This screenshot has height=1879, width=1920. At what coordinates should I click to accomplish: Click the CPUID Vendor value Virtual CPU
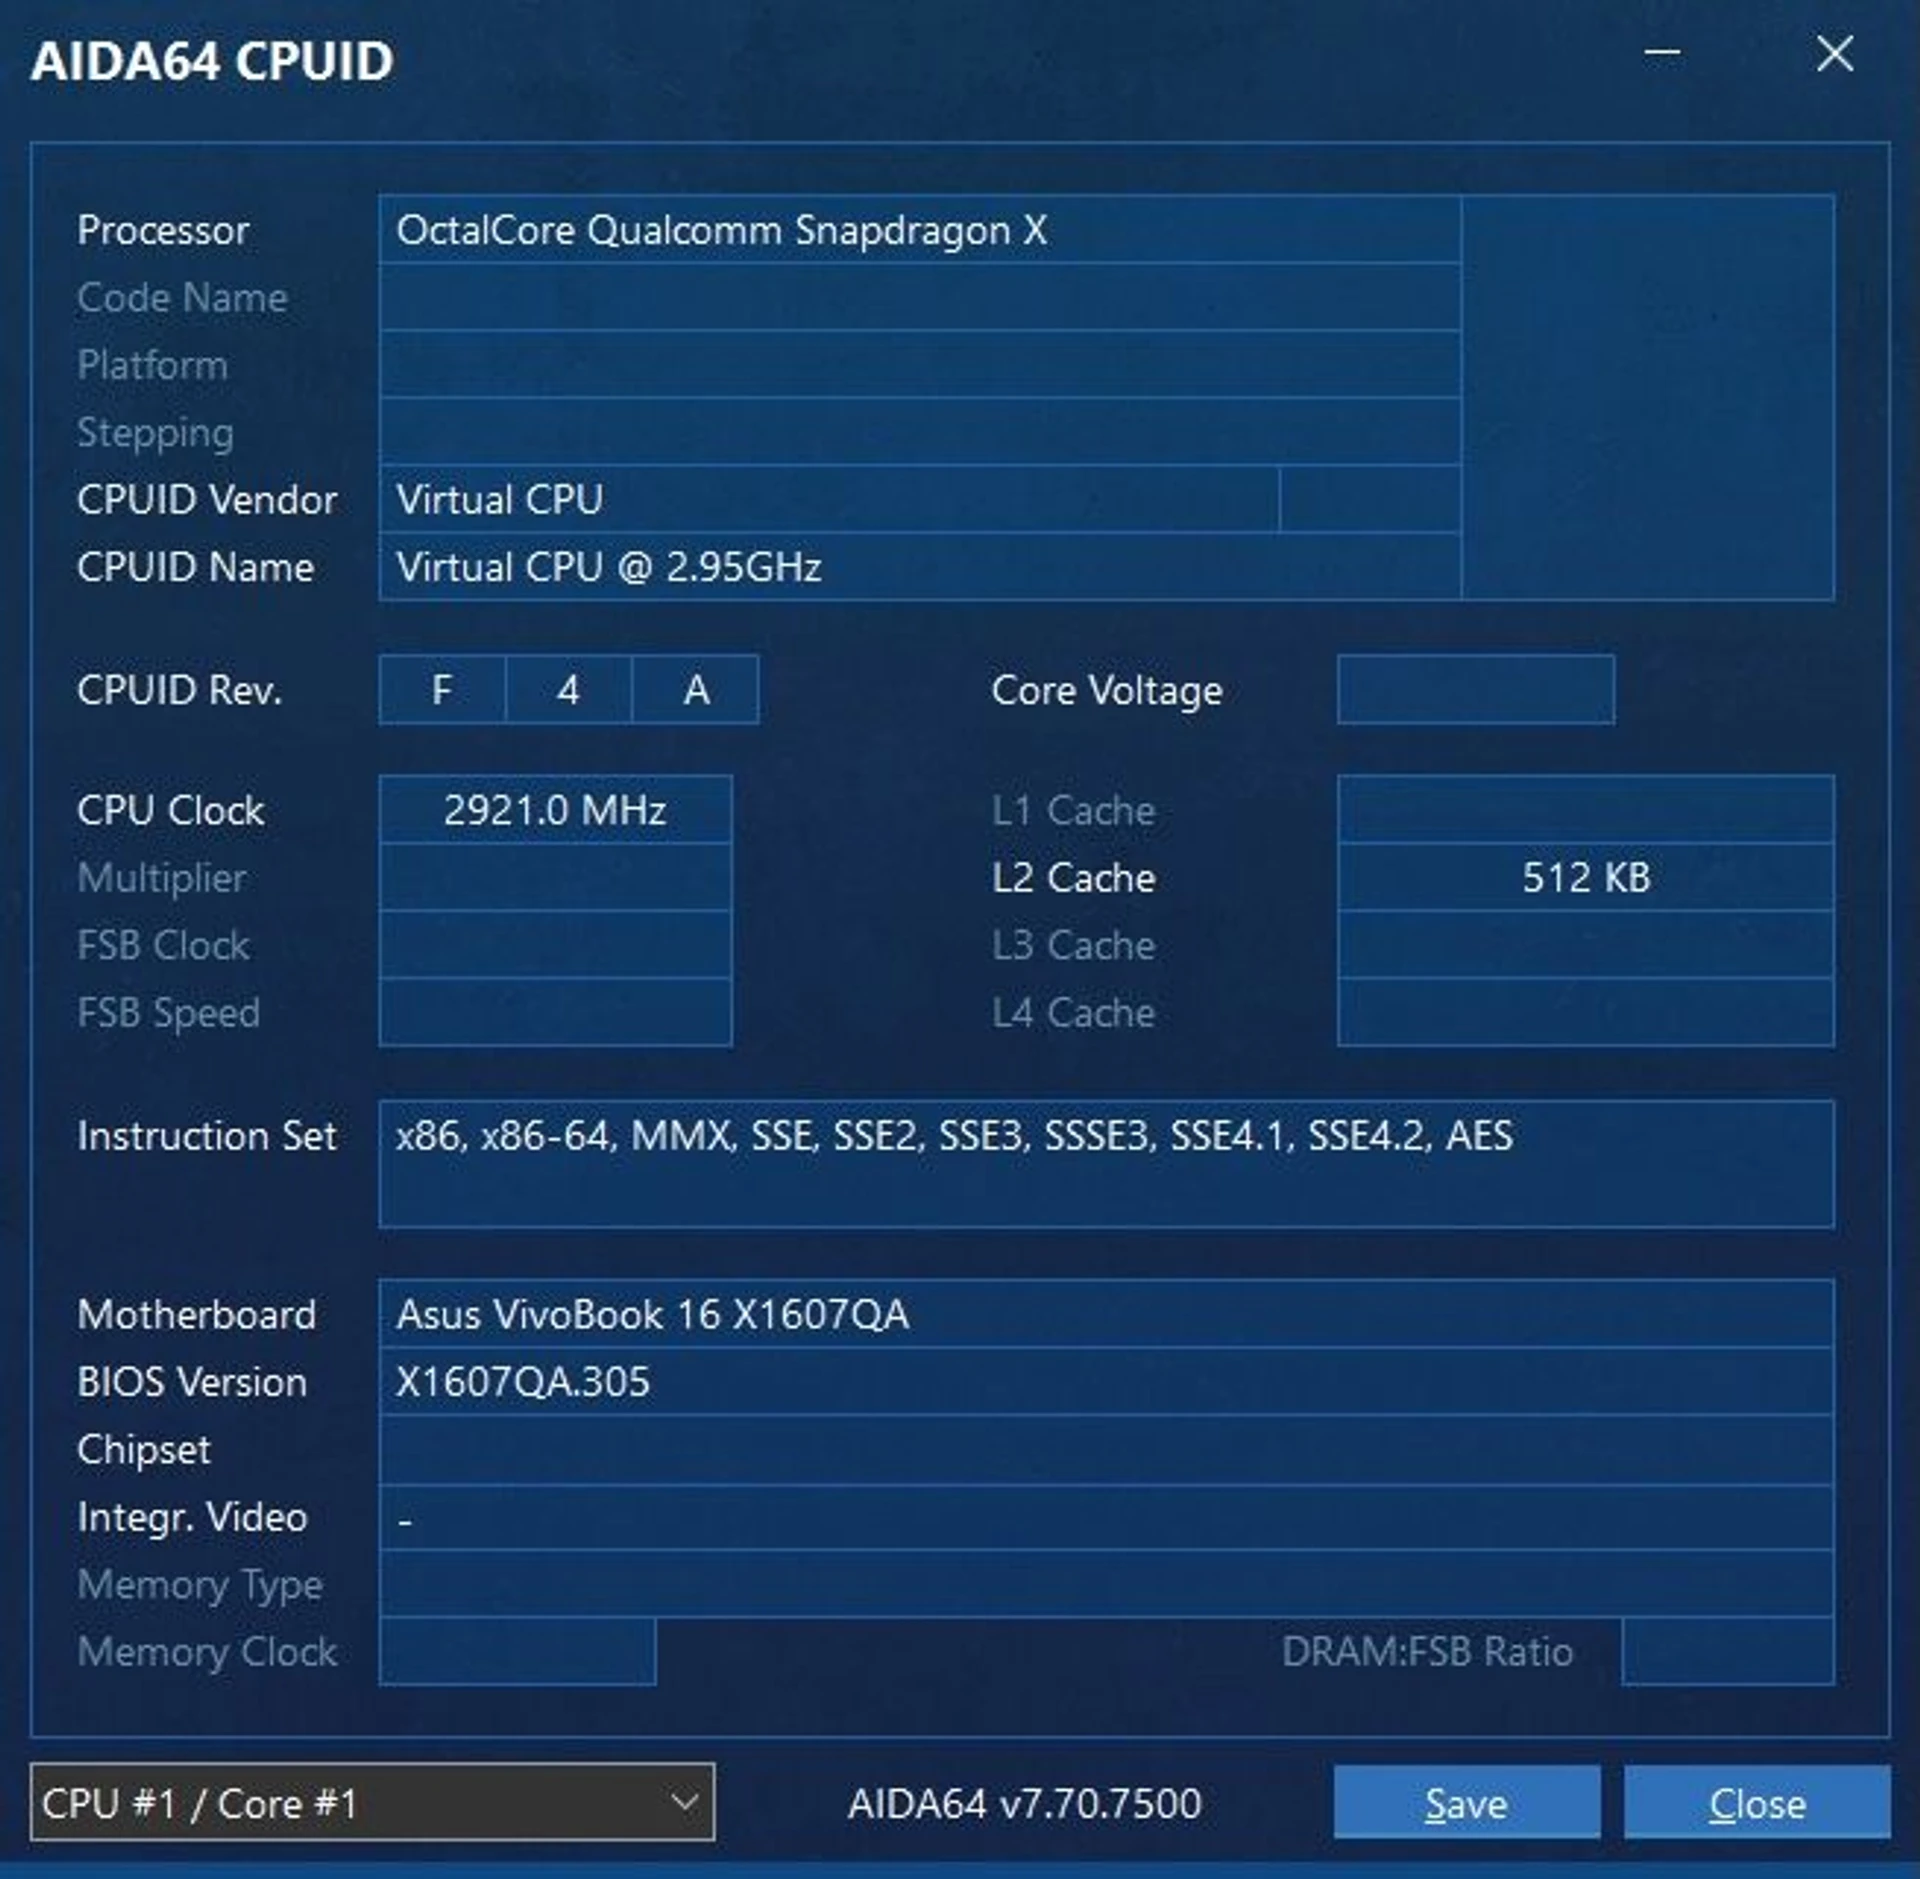(x=500, y=499)
